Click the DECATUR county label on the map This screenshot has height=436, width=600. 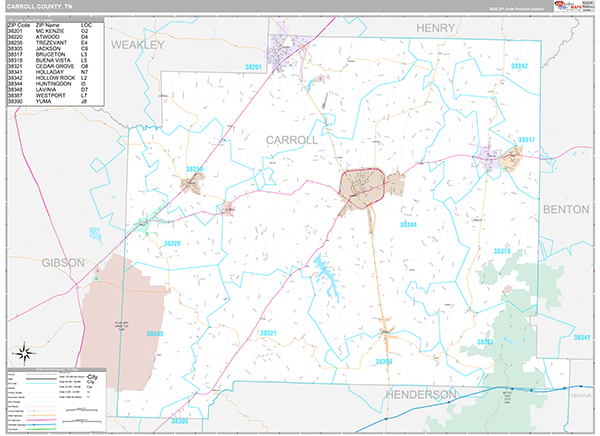[x=581, y=396]
